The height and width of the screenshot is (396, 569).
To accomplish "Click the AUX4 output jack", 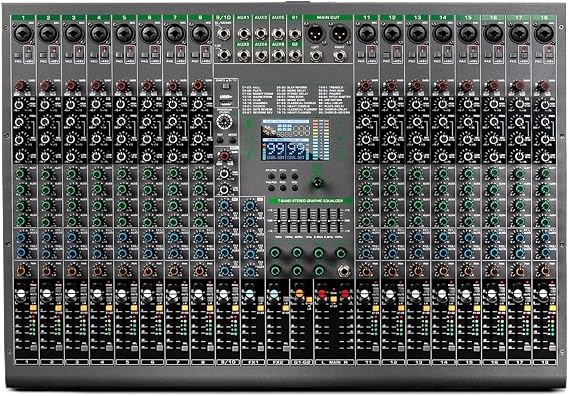I will point(261,56).
